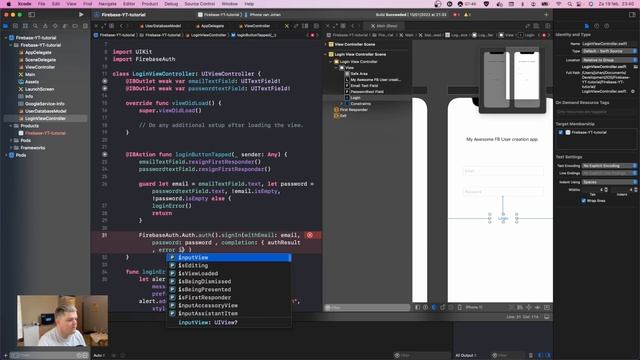Viewport: 640px width, 360px height.
Task: Toggle the navigator sidebar icon near the window controls
Action: tap(31, 15)
